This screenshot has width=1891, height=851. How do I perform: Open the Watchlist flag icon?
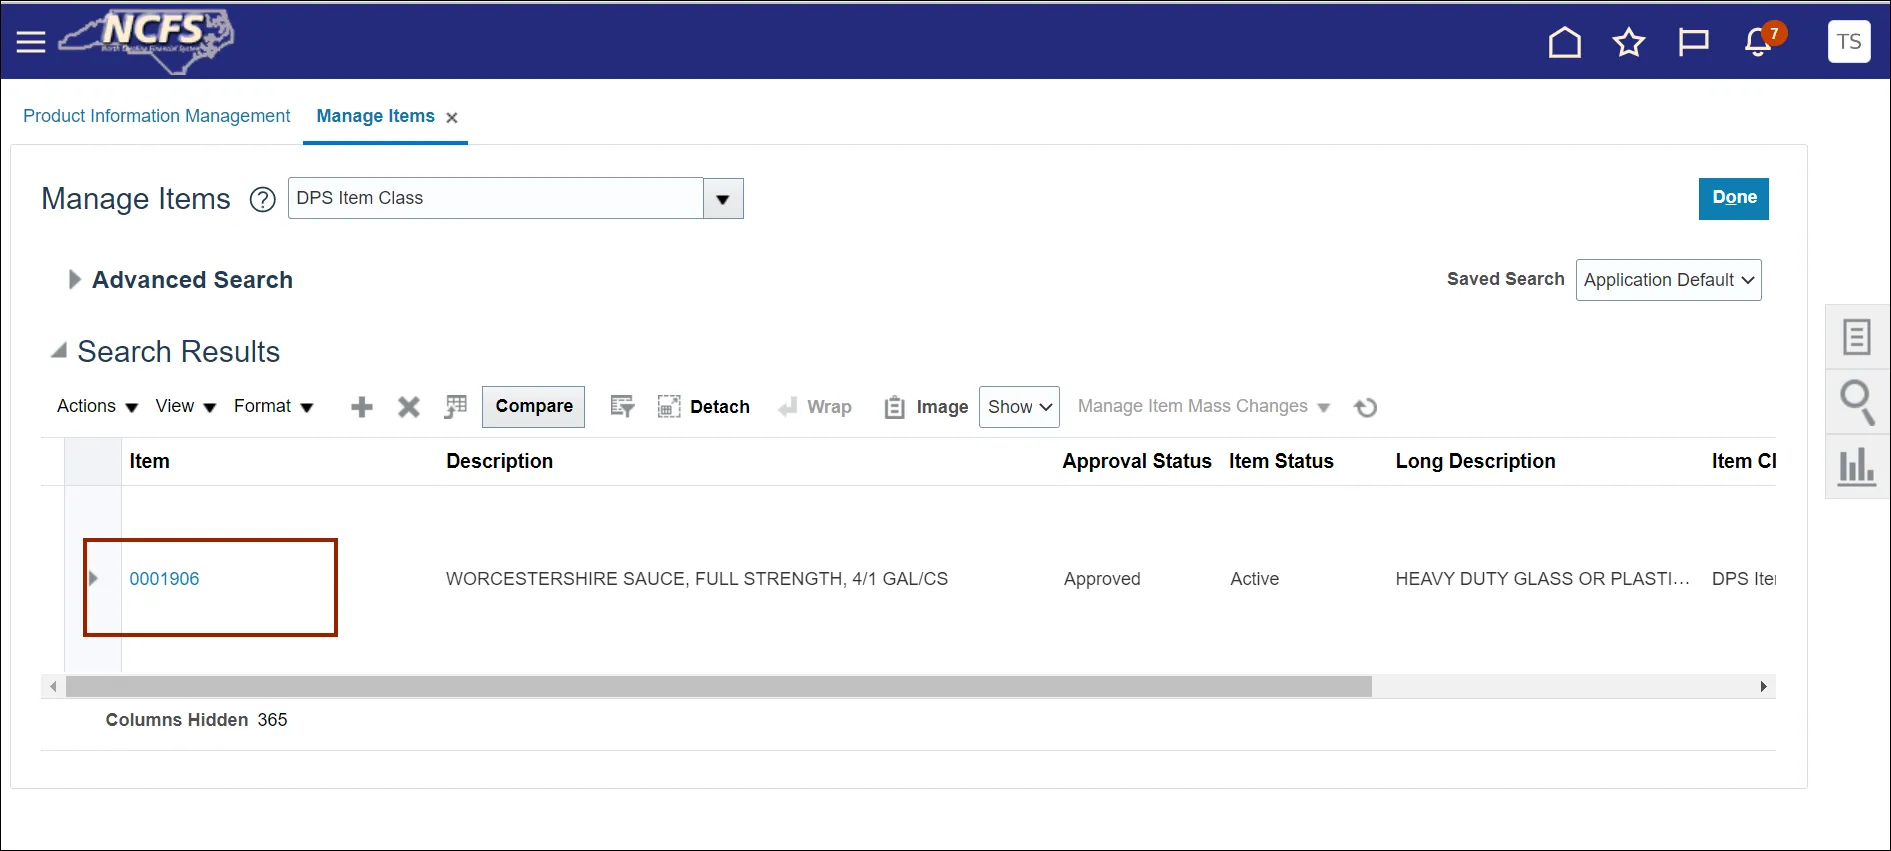pos(1693,42)
